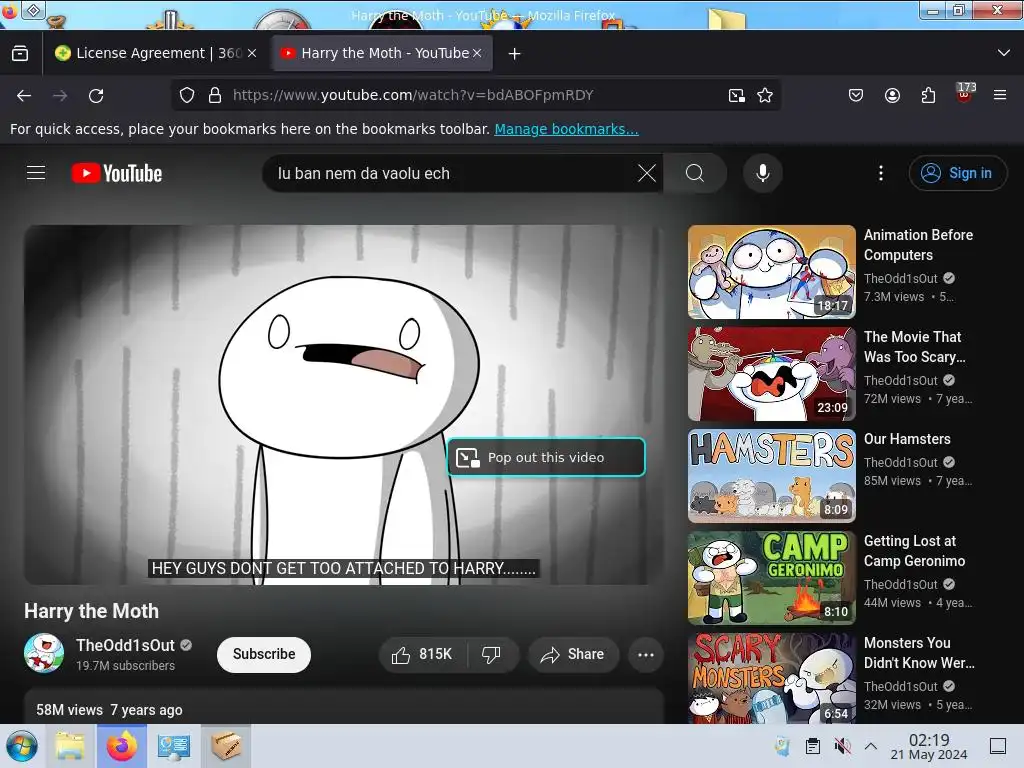This screenshot has width=1024, height=768.
Task: Open The Movie That Was Too Scary thumbnail
Action: (771, 374)
